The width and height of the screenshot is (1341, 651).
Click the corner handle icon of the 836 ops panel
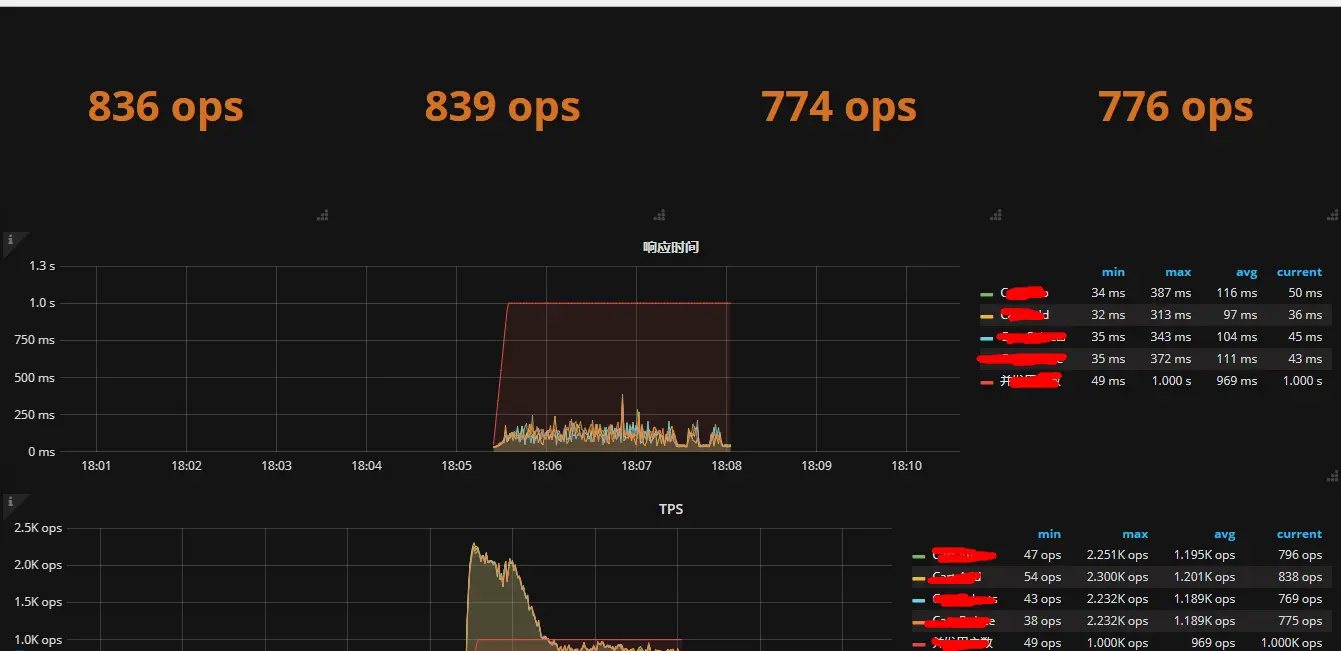(x=322, y=214)
